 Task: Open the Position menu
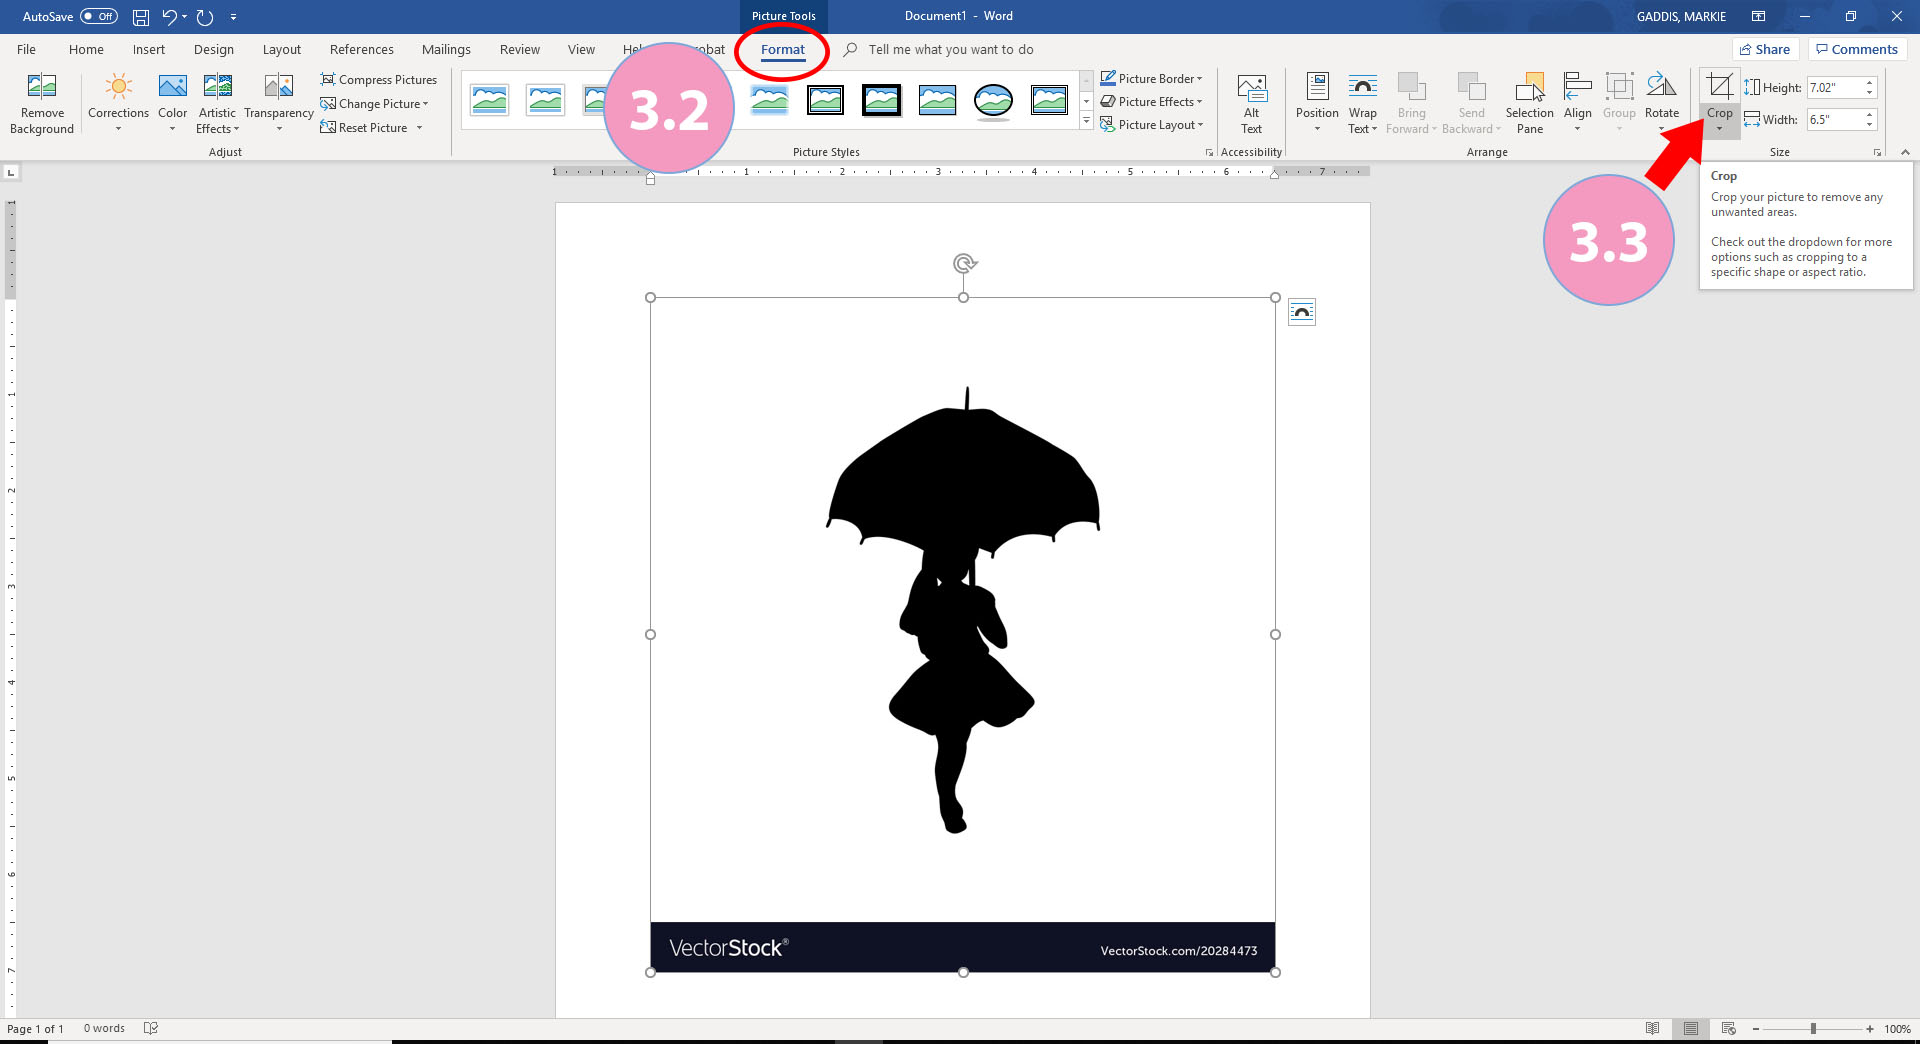[1317, 103]
